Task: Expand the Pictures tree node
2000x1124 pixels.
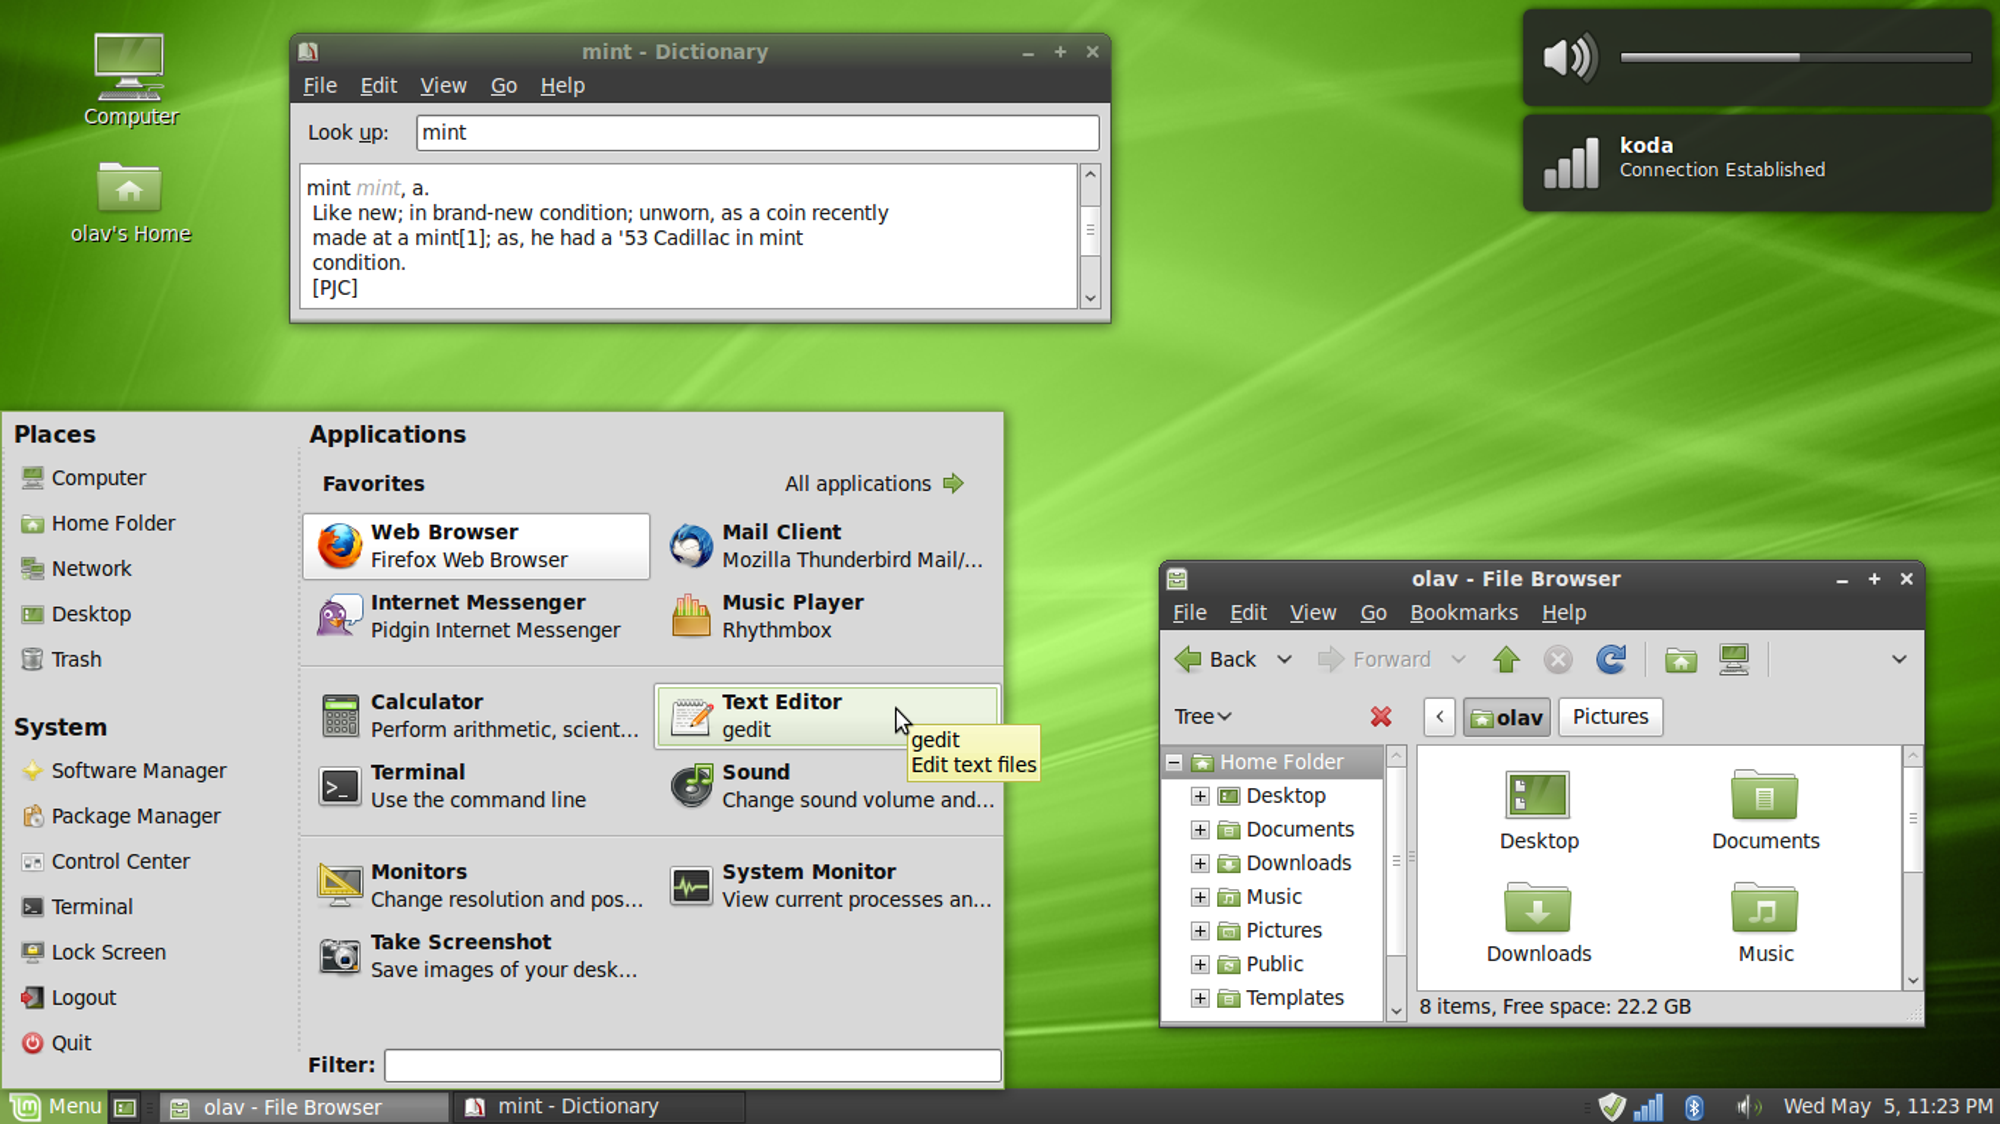Action: point(1200,931)
